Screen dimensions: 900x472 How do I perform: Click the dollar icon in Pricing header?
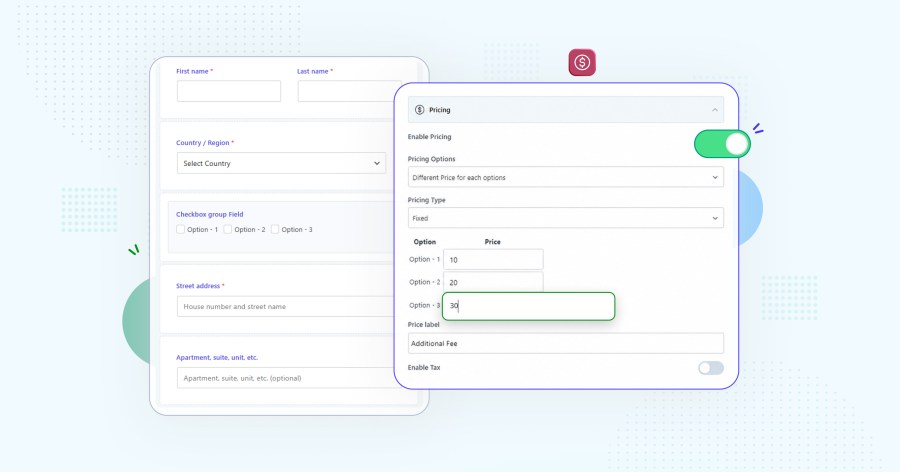420,110
